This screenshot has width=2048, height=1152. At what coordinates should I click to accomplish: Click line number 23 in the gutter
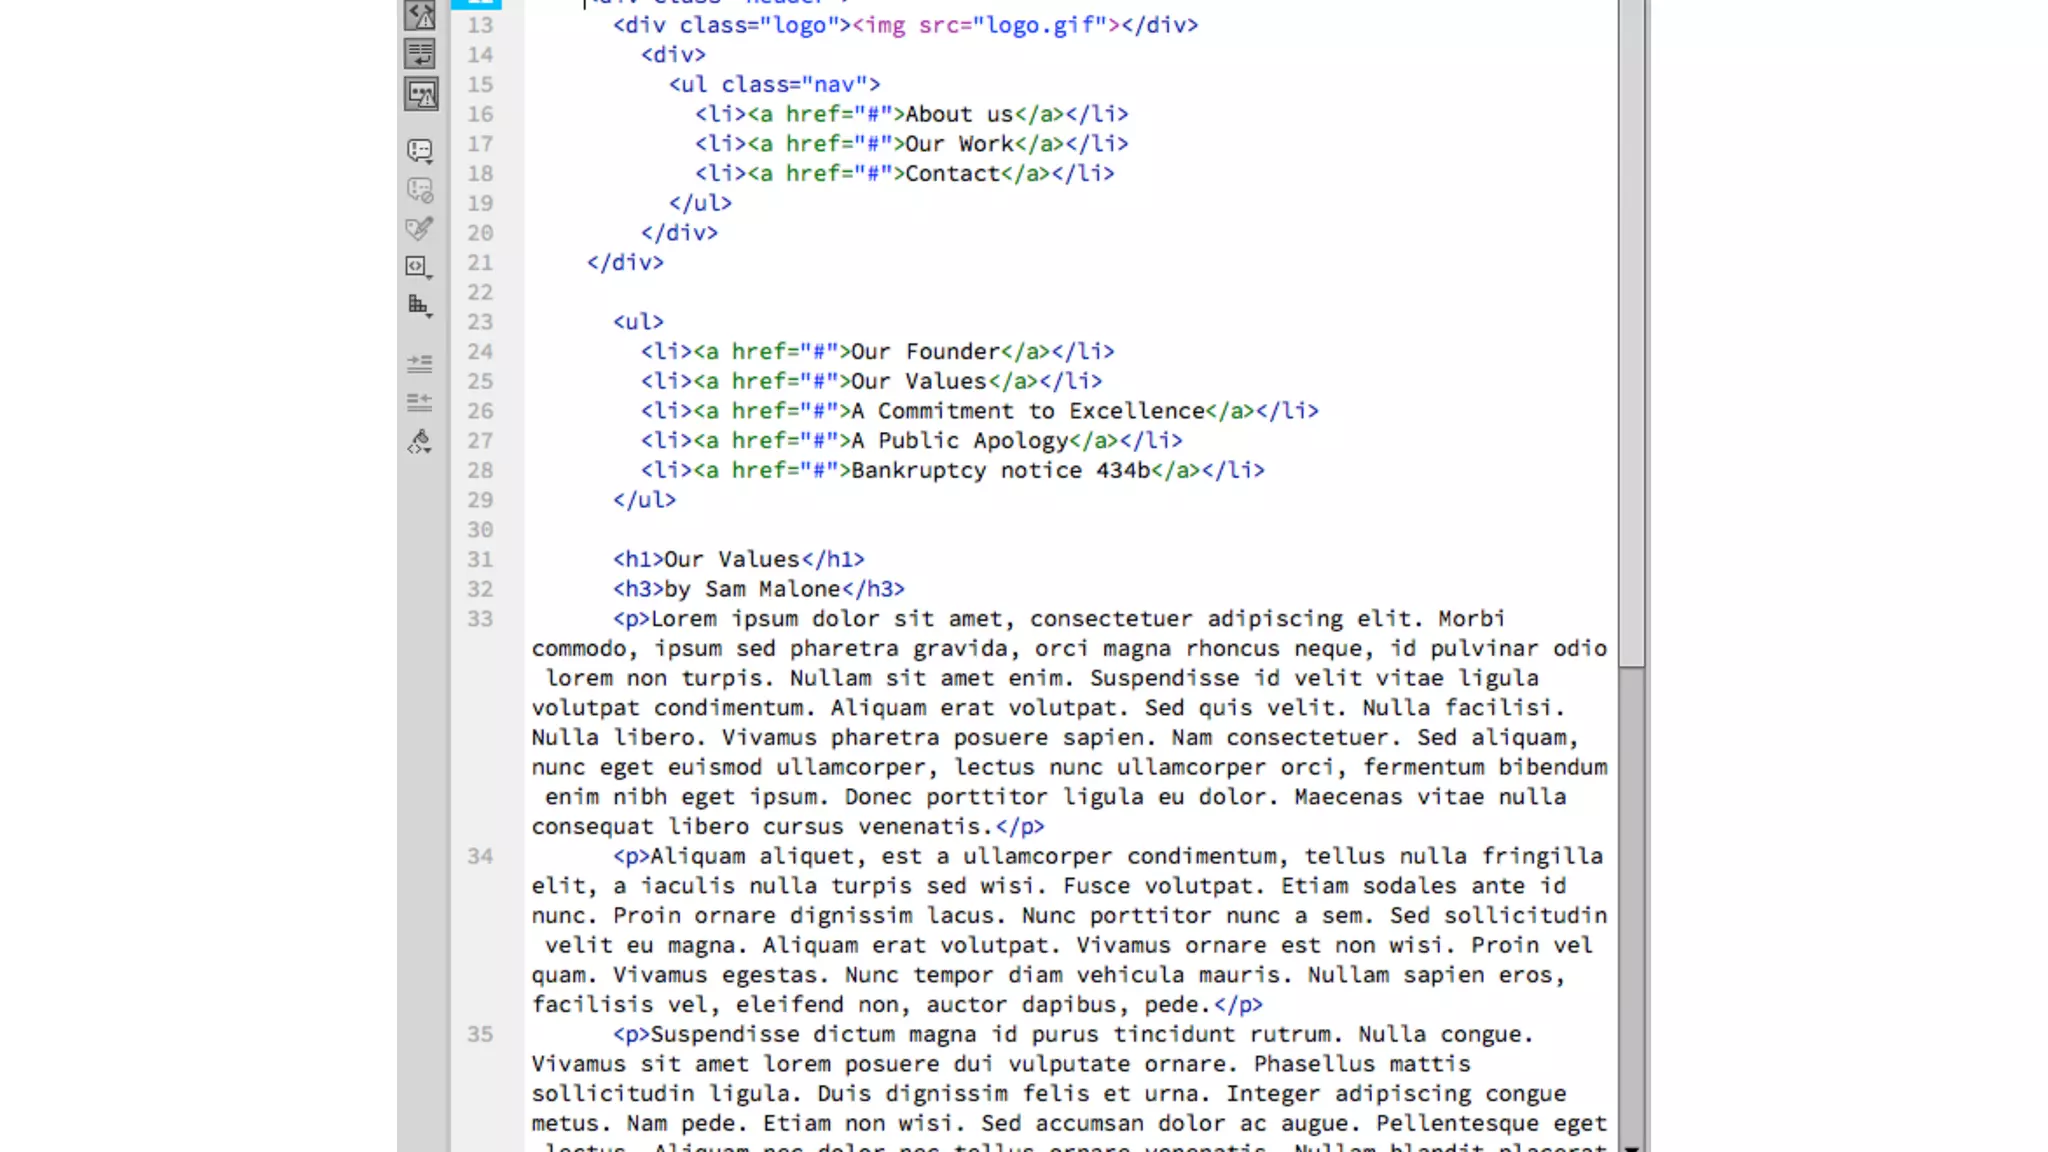480,322
